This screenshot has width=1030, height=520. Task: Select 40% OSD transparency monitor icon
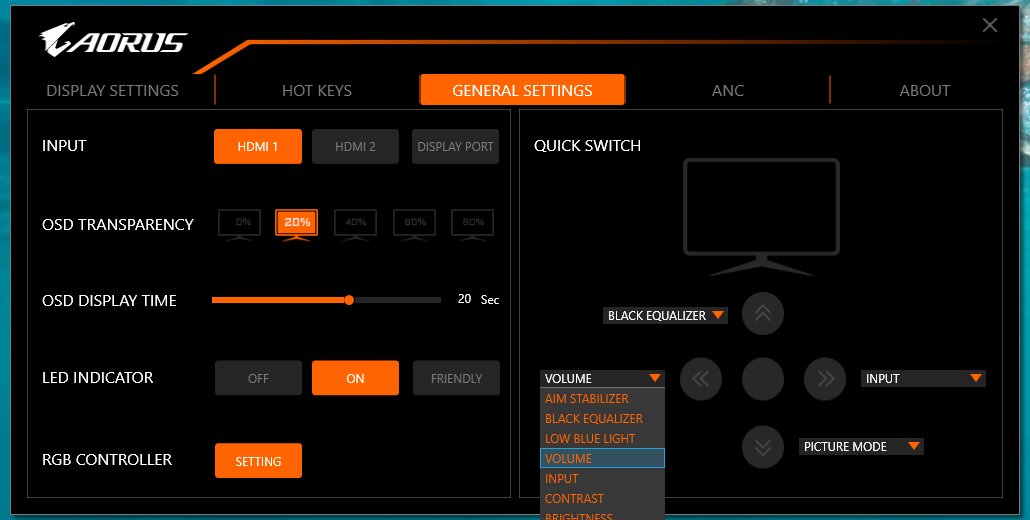pyautogui.click(x=355, y=225)
